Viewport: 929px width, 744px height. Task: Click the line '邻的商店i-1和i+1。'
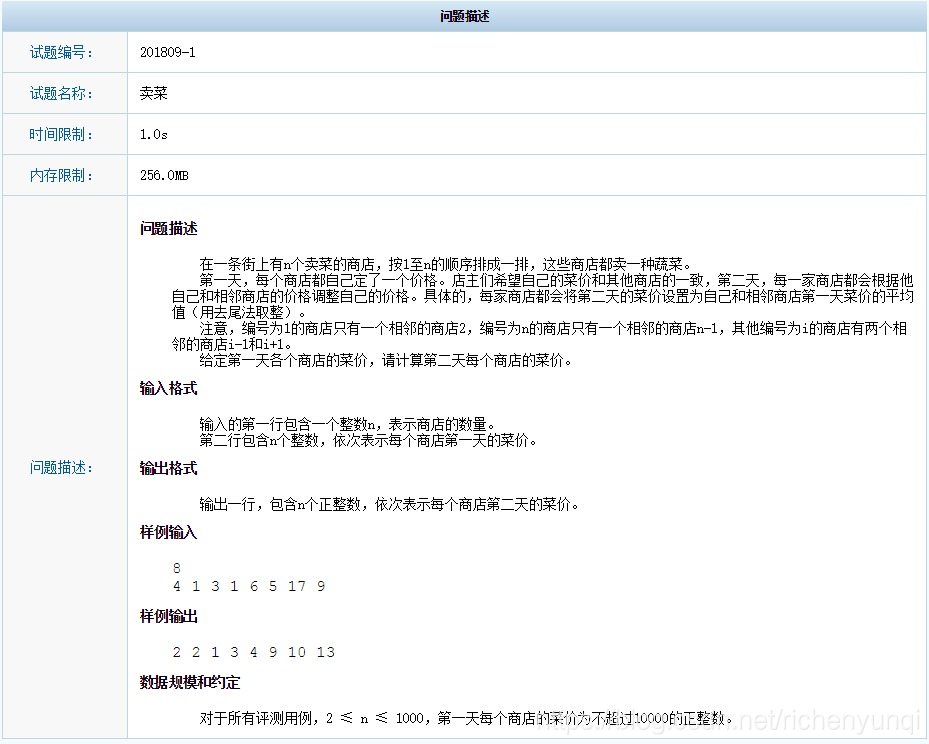(232, 344)
